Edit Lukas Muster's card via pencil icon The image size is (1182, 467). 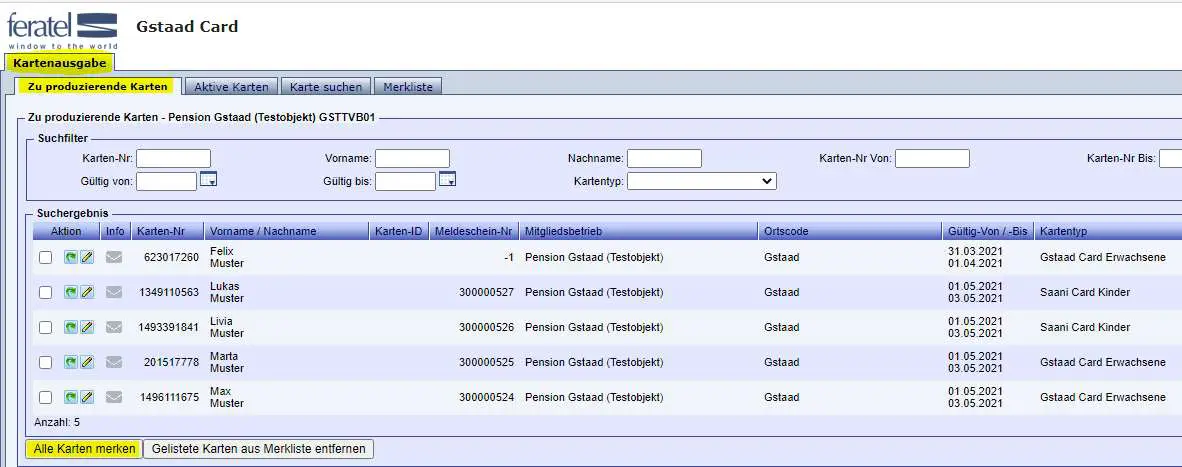point(87,292)
